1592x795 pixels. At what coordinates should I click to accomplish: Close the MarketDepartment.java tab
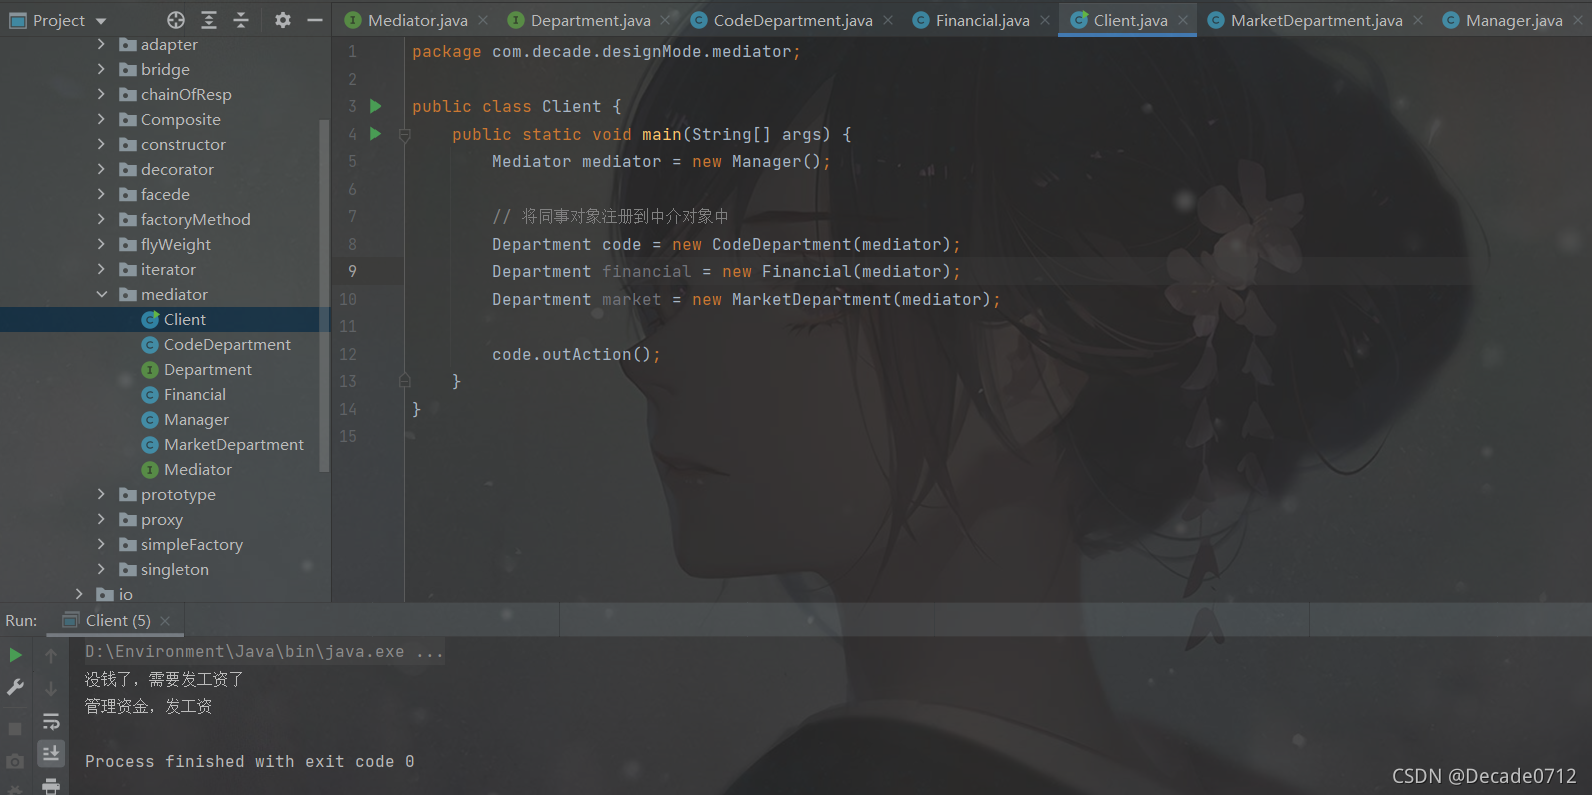pyautogui.click(x=1418, y=20)
